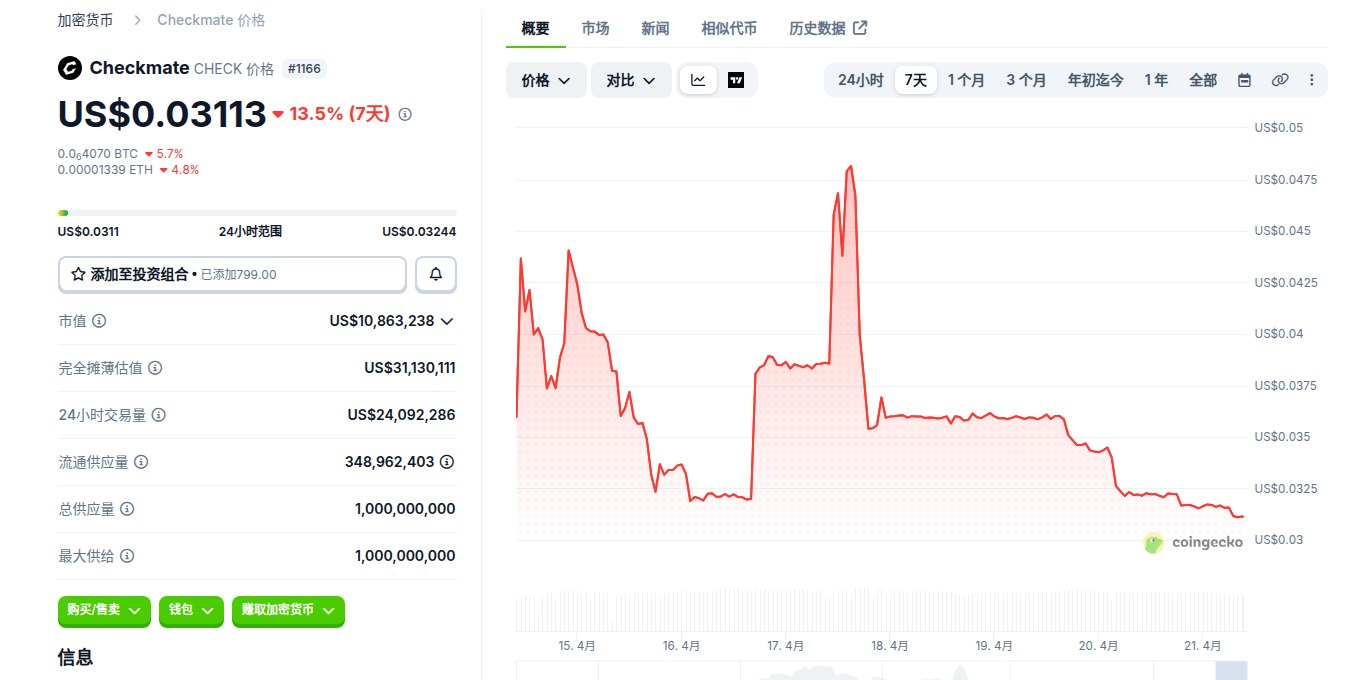Open the calendar date range icon
Viewport: 1360px width, 680px height.
point(1245,80)
